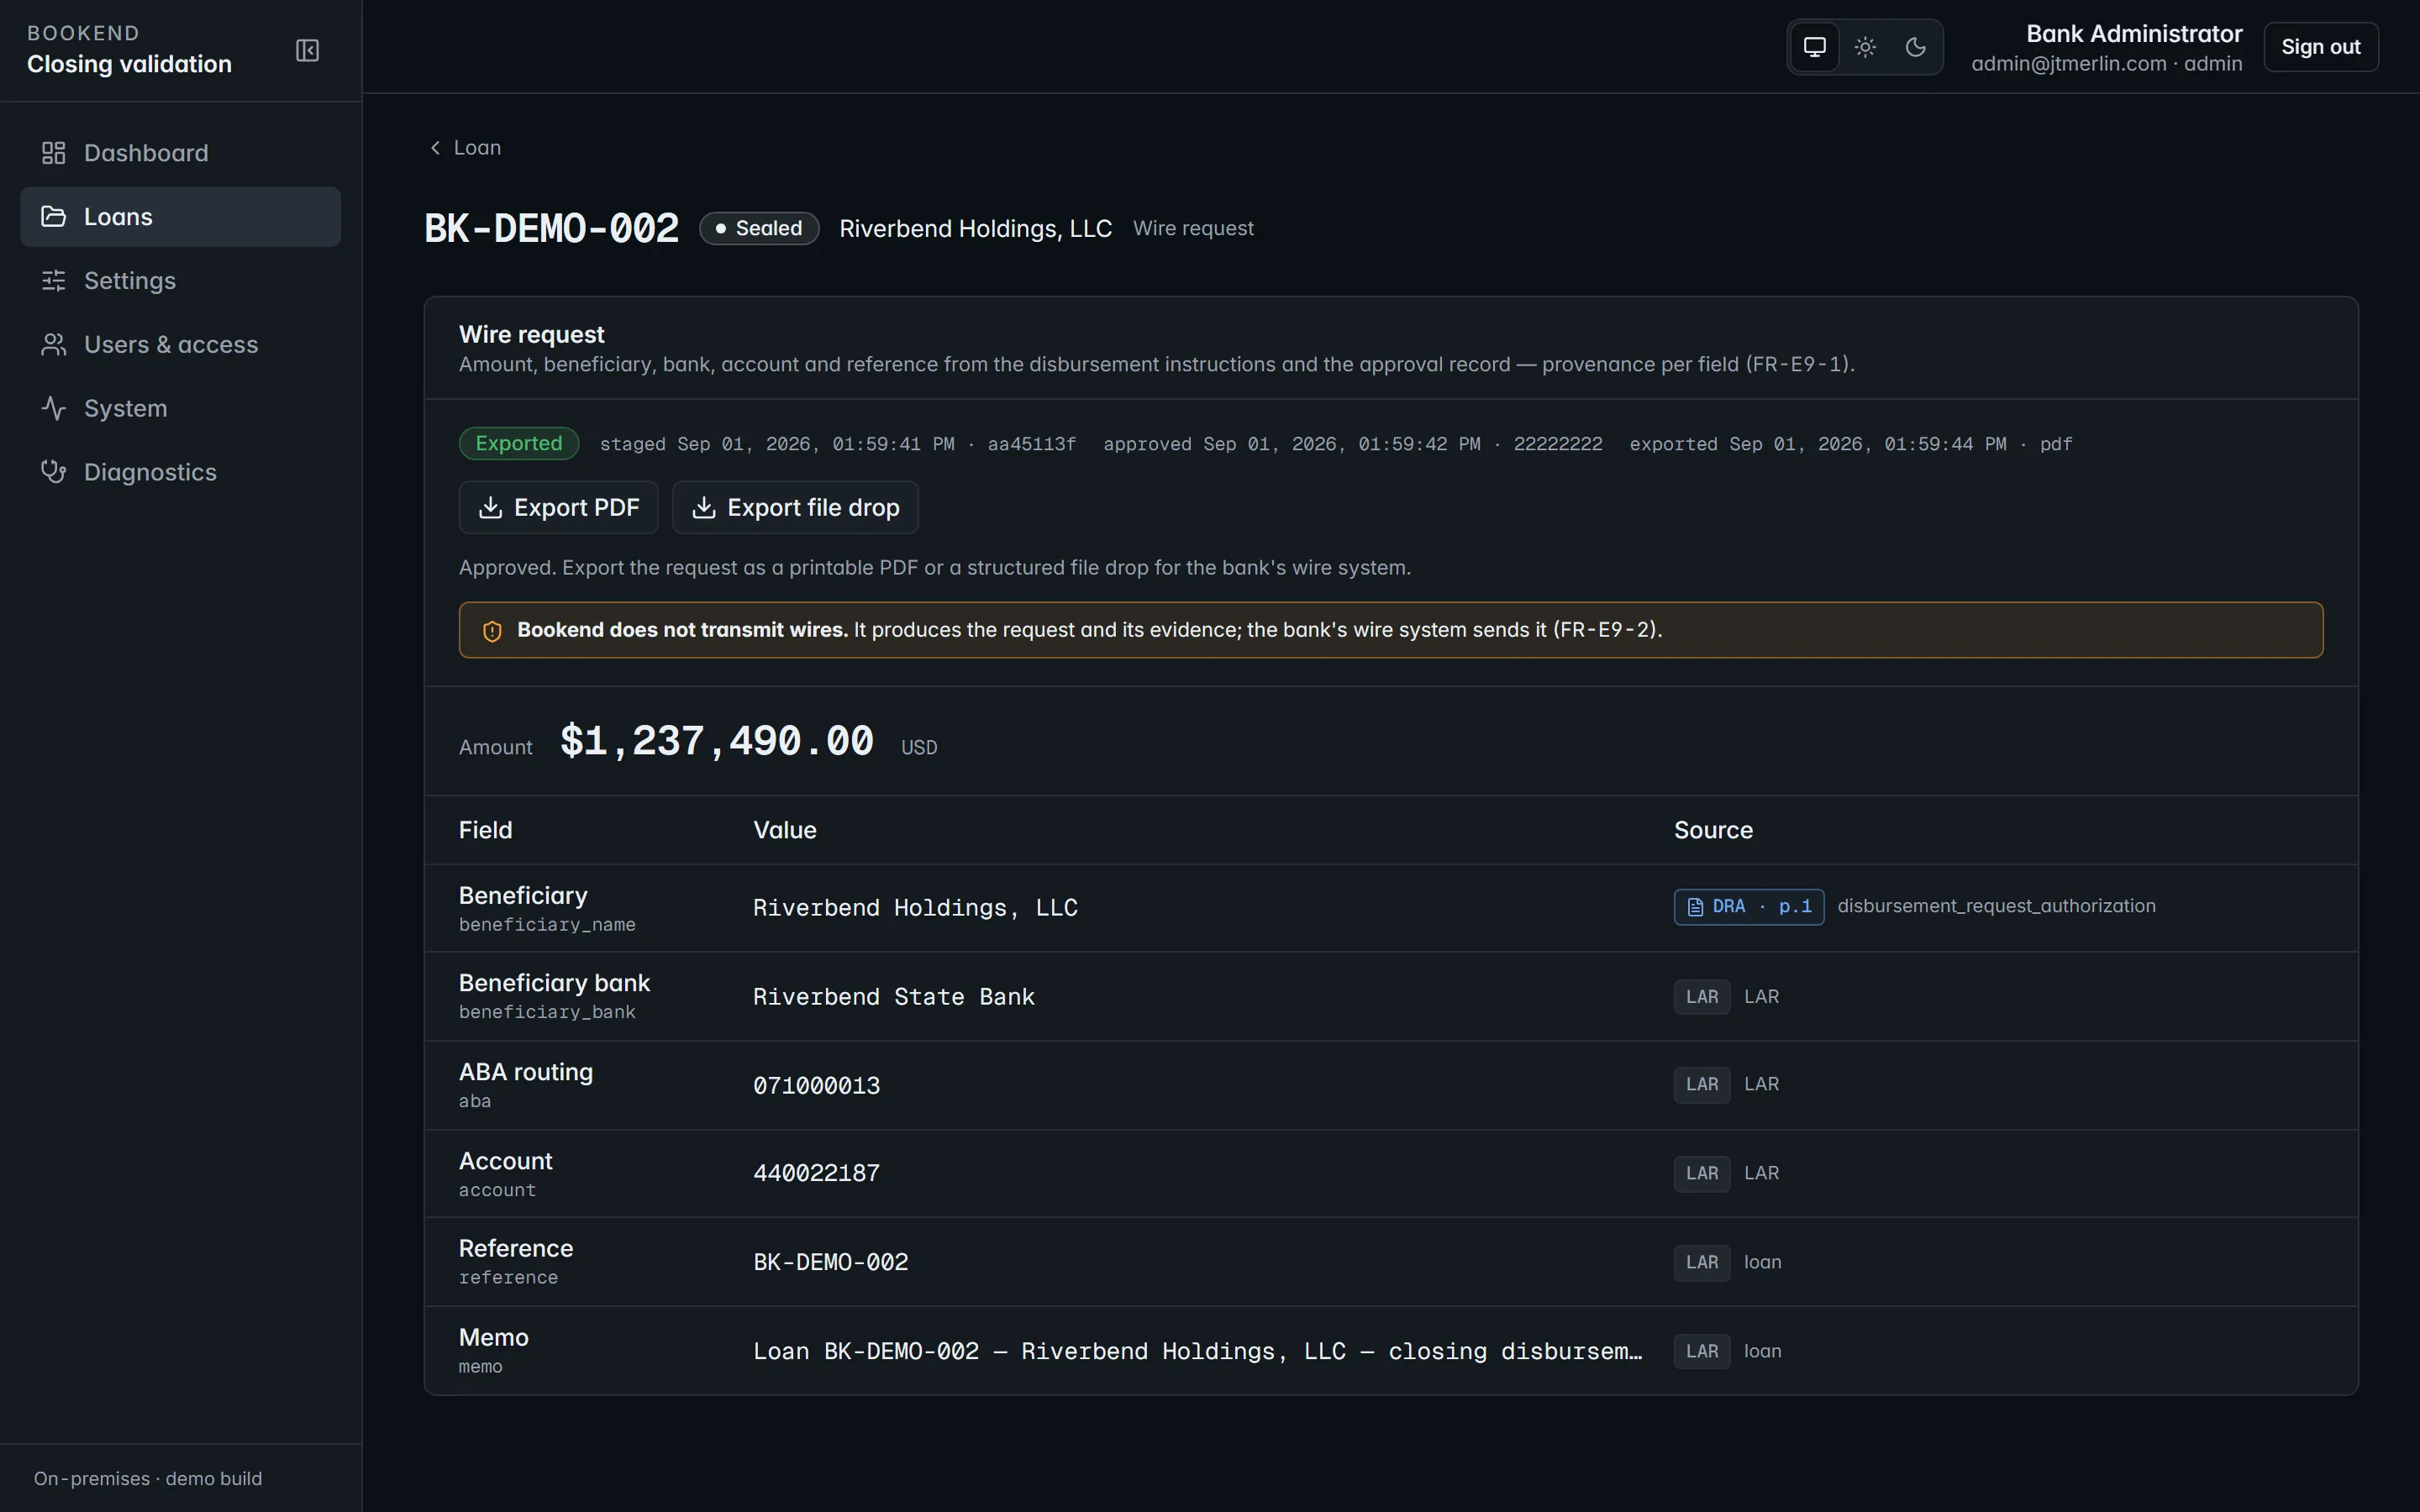Click the warning shield icon in banner
Screen dimensions: 2420x1512
[x=492, y=631]
